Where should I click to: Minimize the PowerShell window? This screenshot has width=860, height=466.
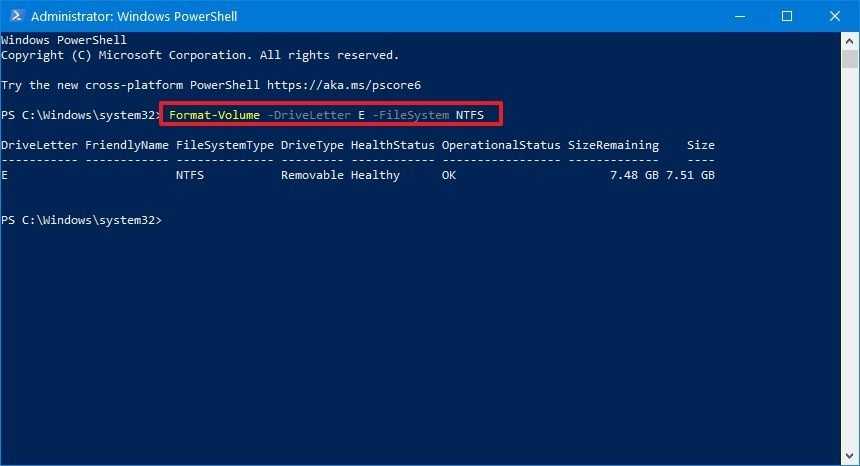pyautogui.click(x=741, y=16)
